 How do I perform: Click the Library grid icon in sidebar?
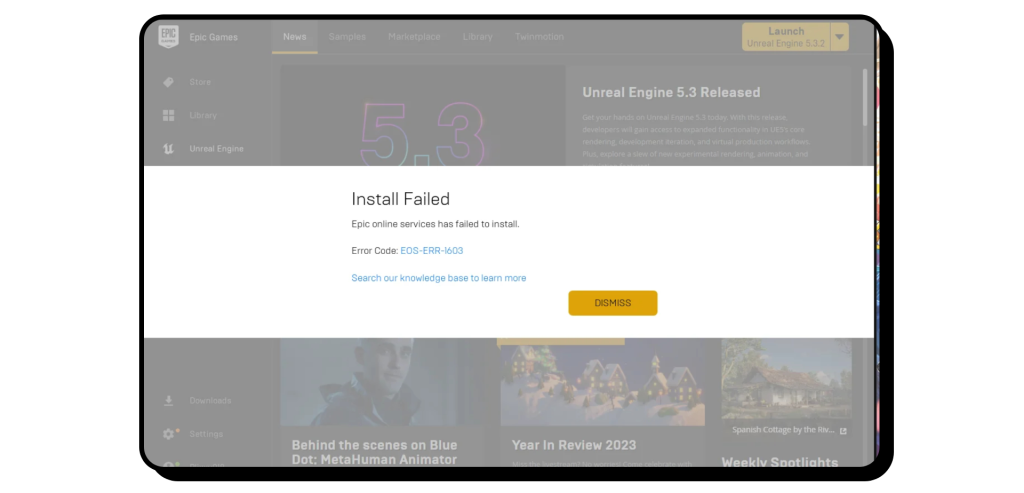(168, 115)
